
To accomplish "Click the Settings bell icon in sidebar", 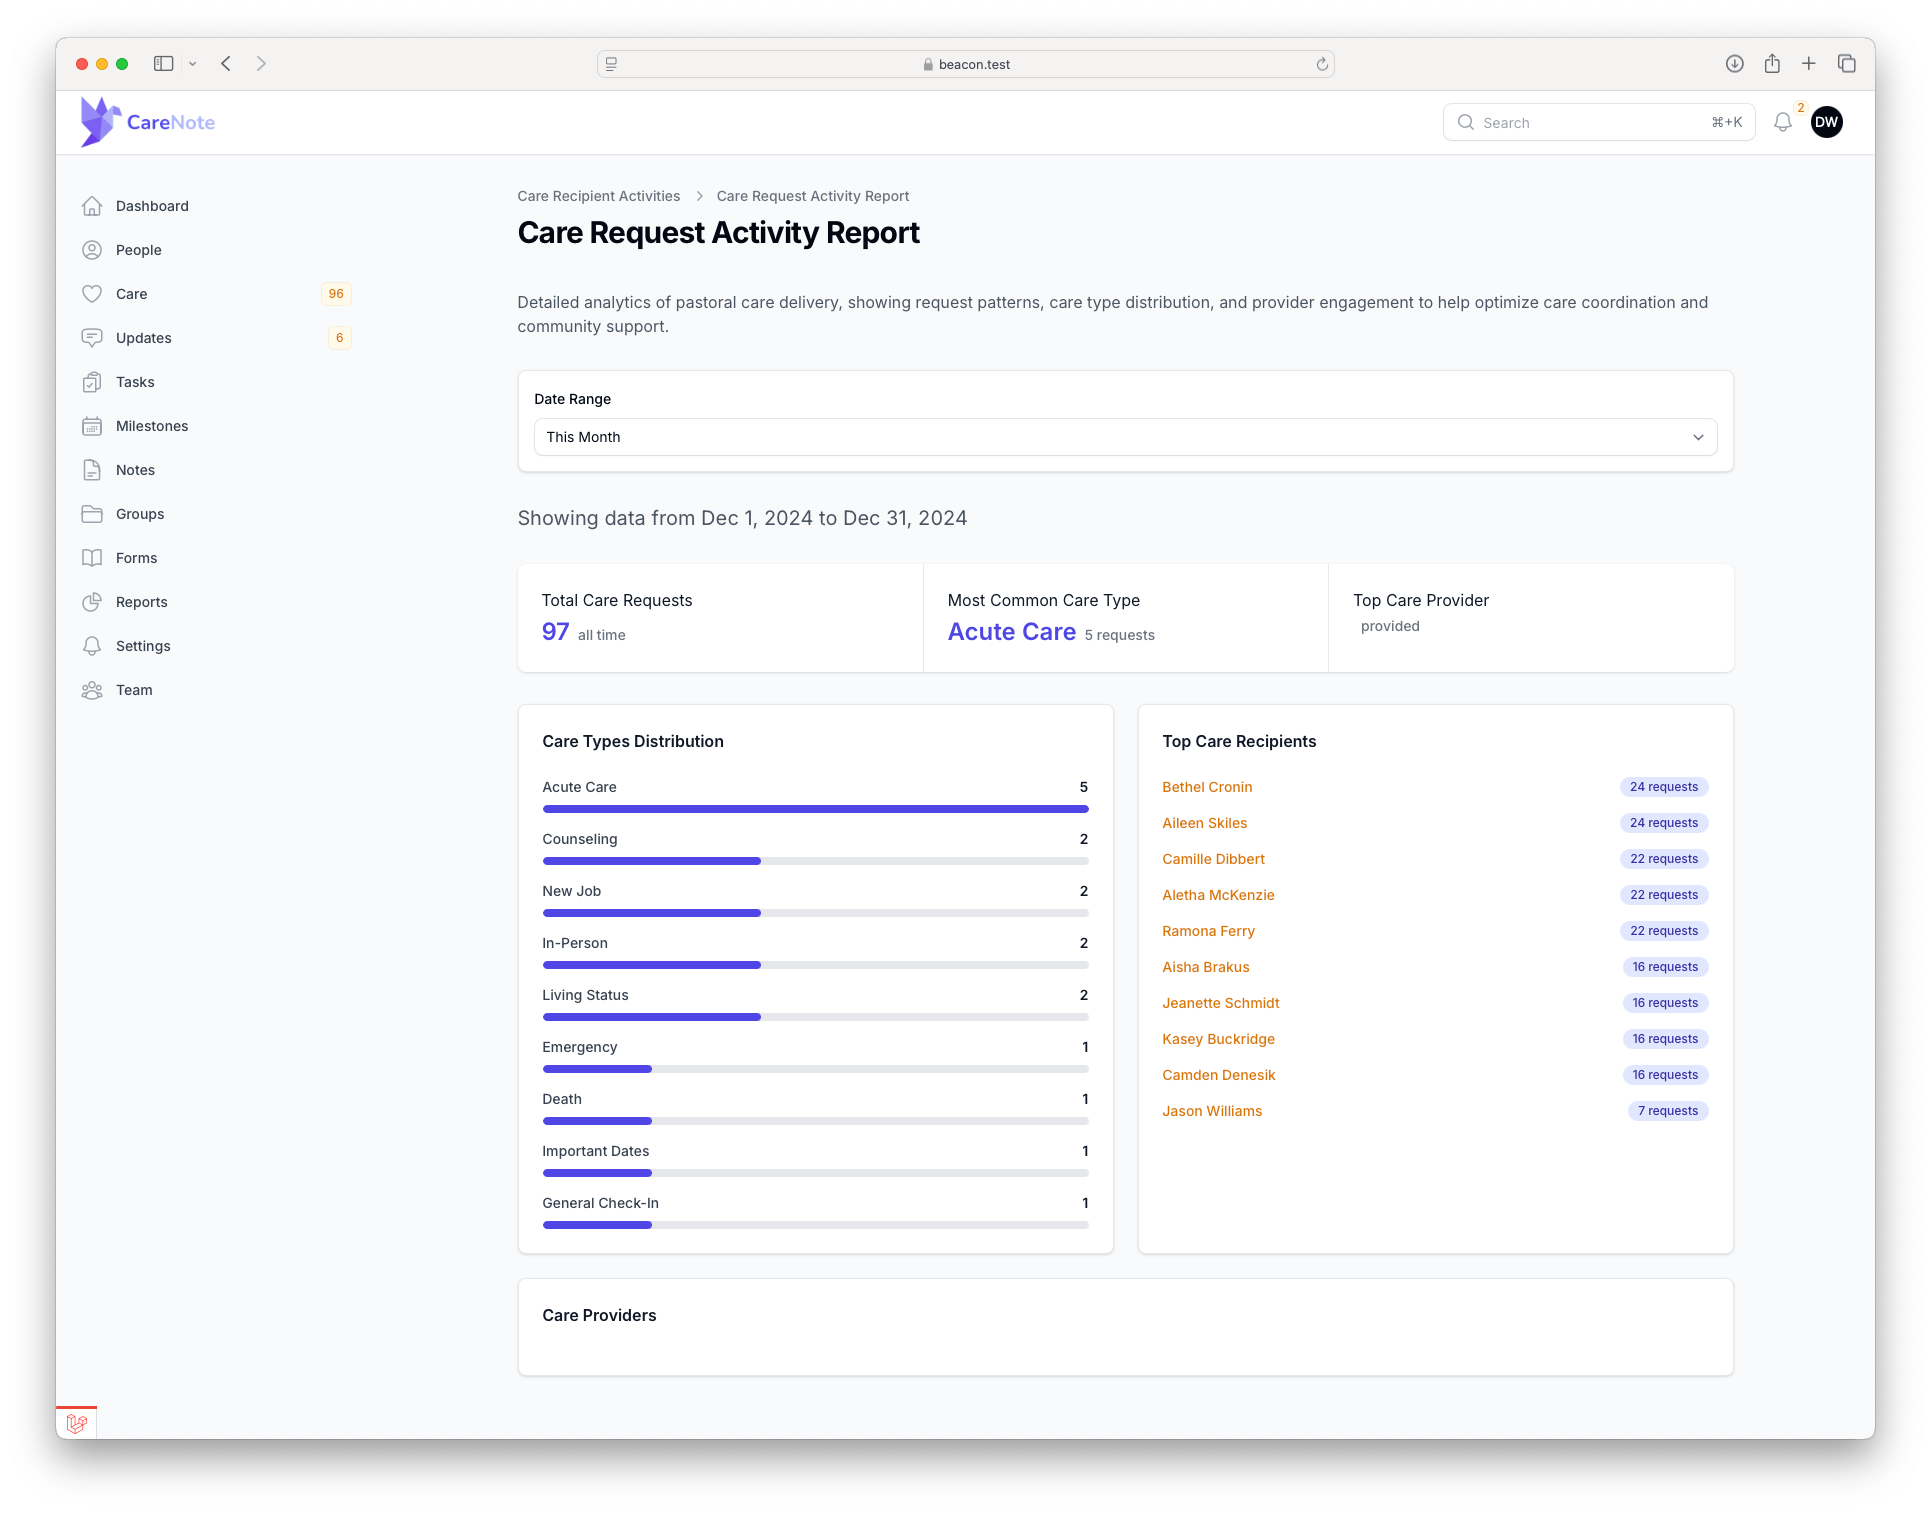I will tap(92, 646).
